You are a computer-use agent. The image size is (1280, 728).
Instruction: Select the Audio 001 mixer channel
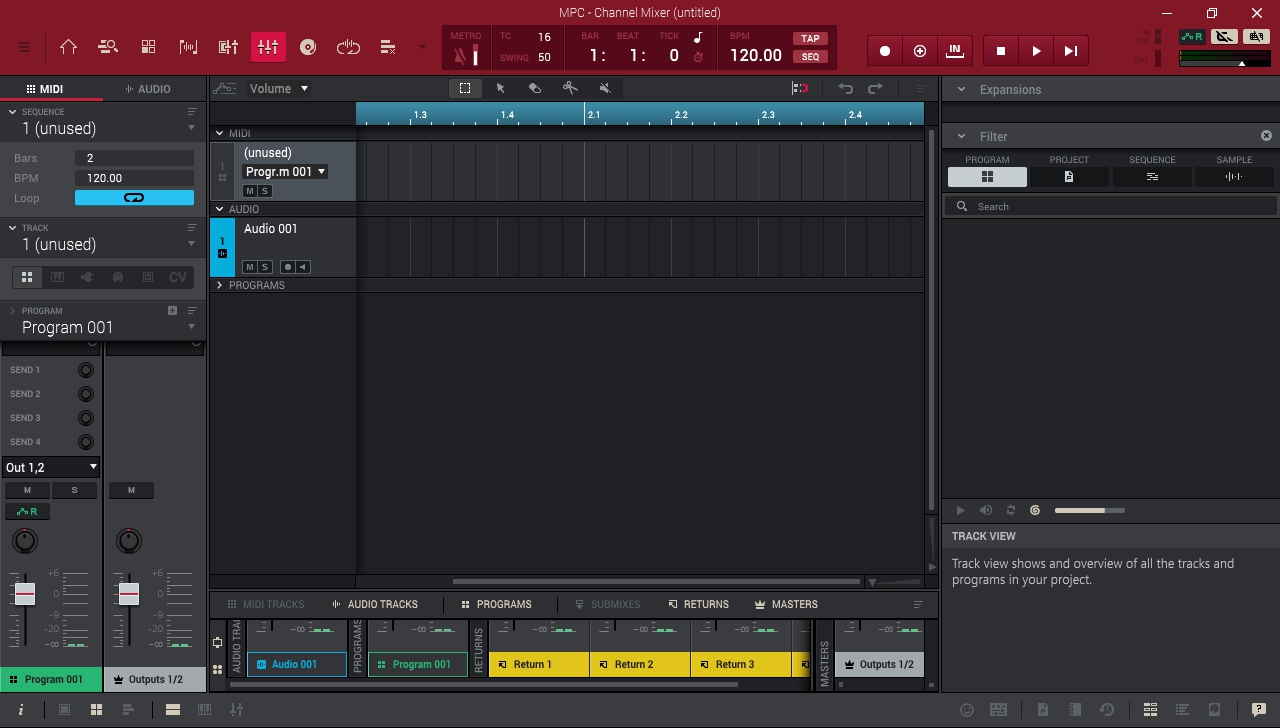(x=297, y=664)
